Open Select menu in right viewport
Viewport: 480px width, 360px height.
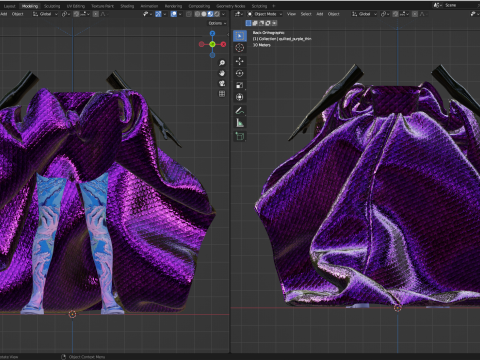[306, 14]
